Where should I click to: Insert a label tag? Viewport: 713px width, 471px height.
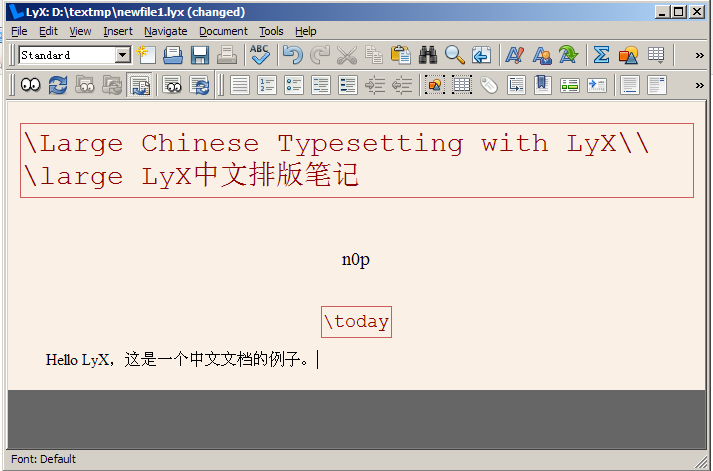(489, 85)
